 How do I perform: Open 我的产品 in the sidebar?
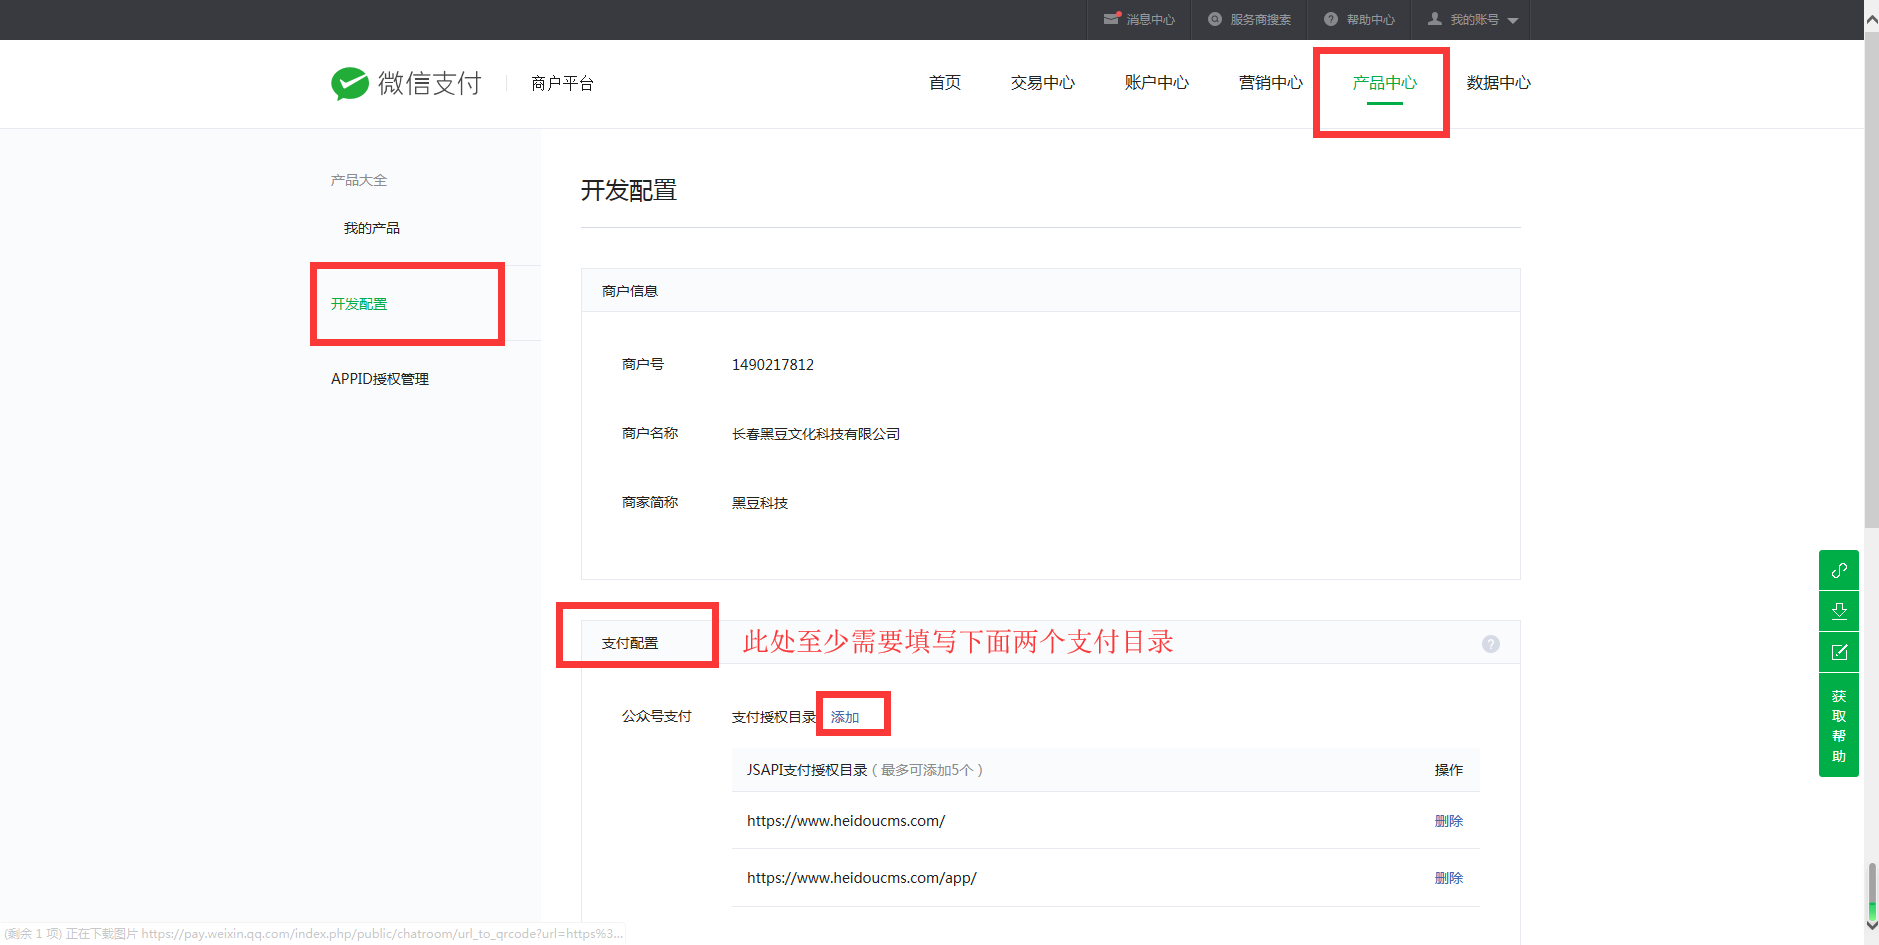pos(372,228)
